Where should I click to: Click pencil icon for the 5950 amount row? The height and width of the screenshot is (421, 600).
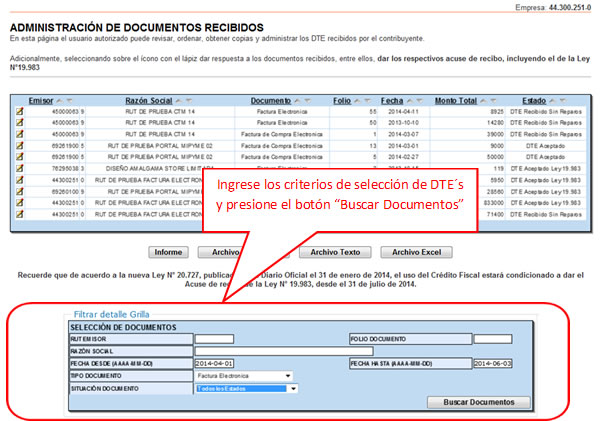coord(20,180)
